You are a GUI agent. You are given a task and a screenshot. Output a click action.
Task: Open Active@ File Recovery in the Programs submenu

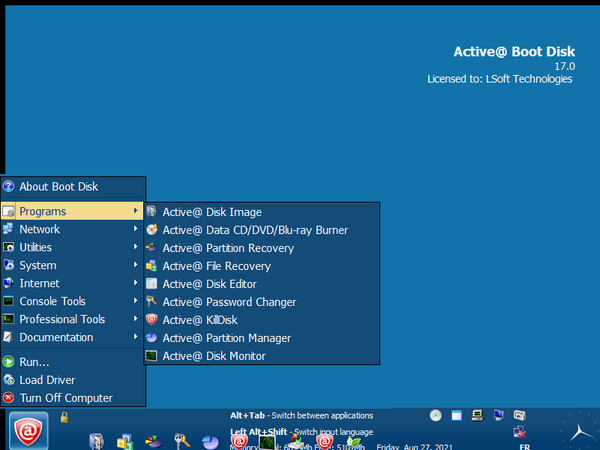click(x=262, y=266)
